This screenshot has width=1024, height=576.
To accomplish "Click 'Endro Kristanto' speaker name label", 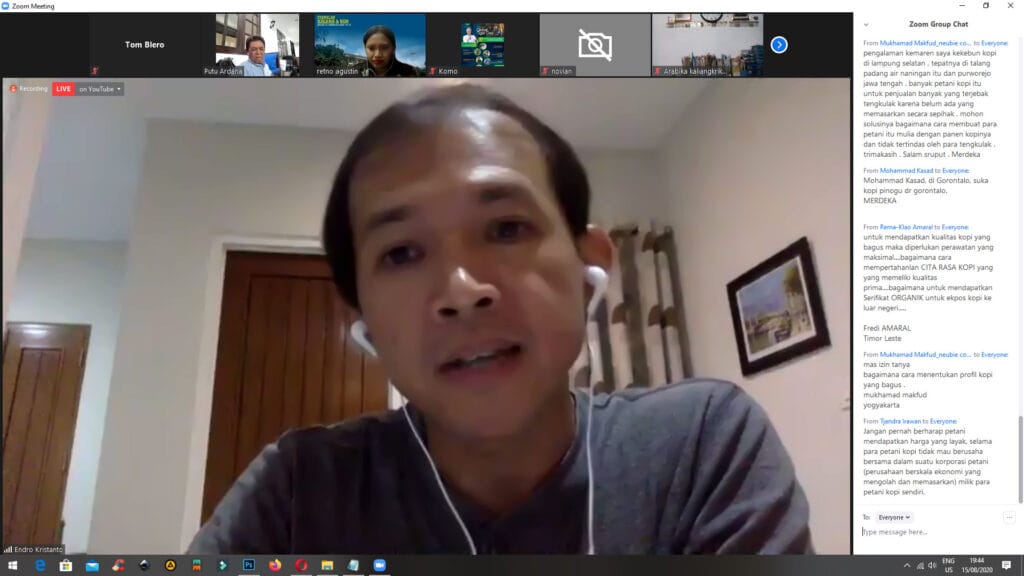I will [x=39, y=549].
